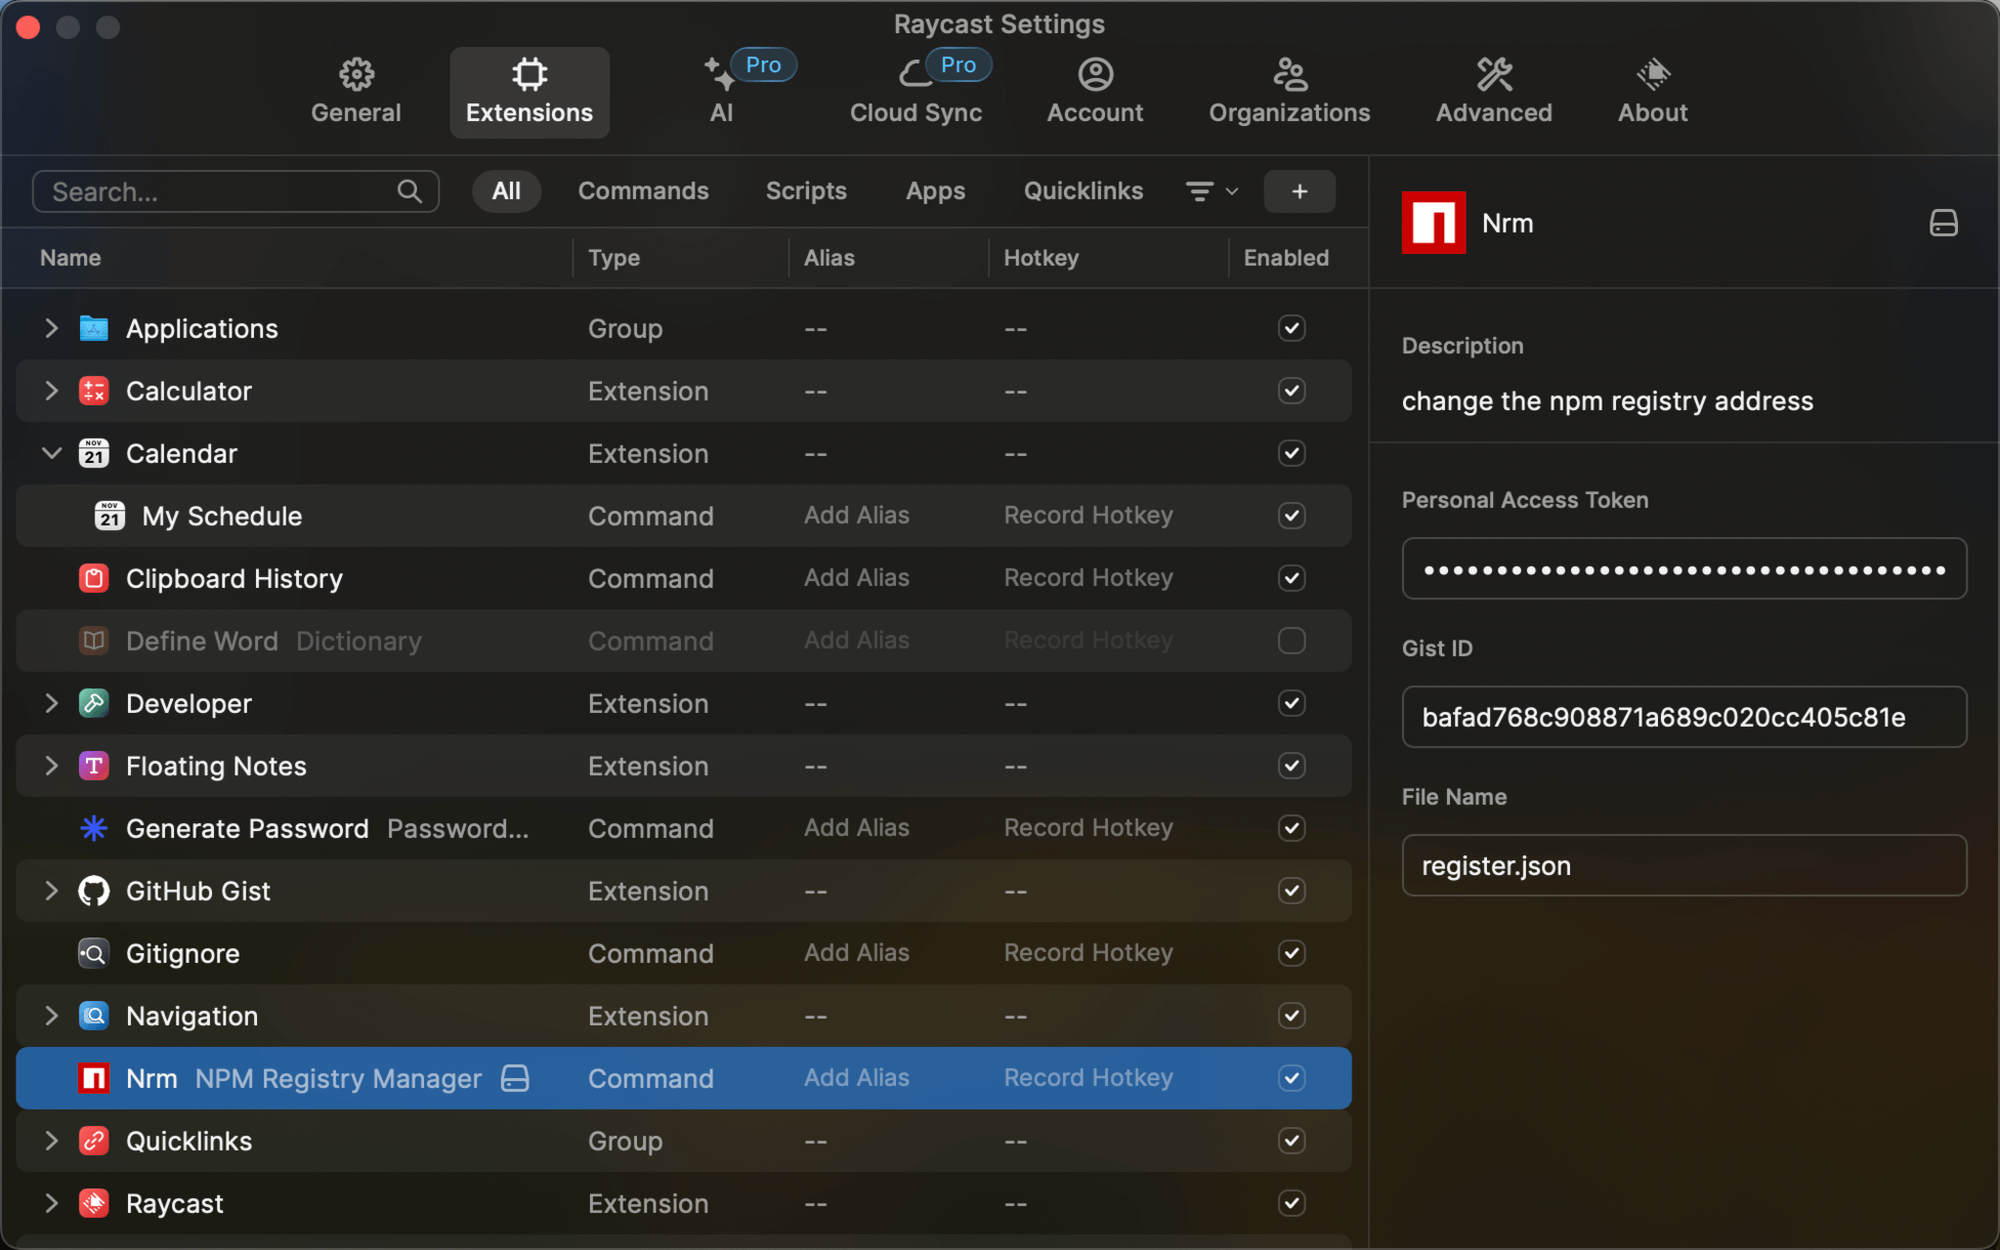2000x1250 pixels.
Task: Add Alias for Gitignore command
Action: coord(857,953)
